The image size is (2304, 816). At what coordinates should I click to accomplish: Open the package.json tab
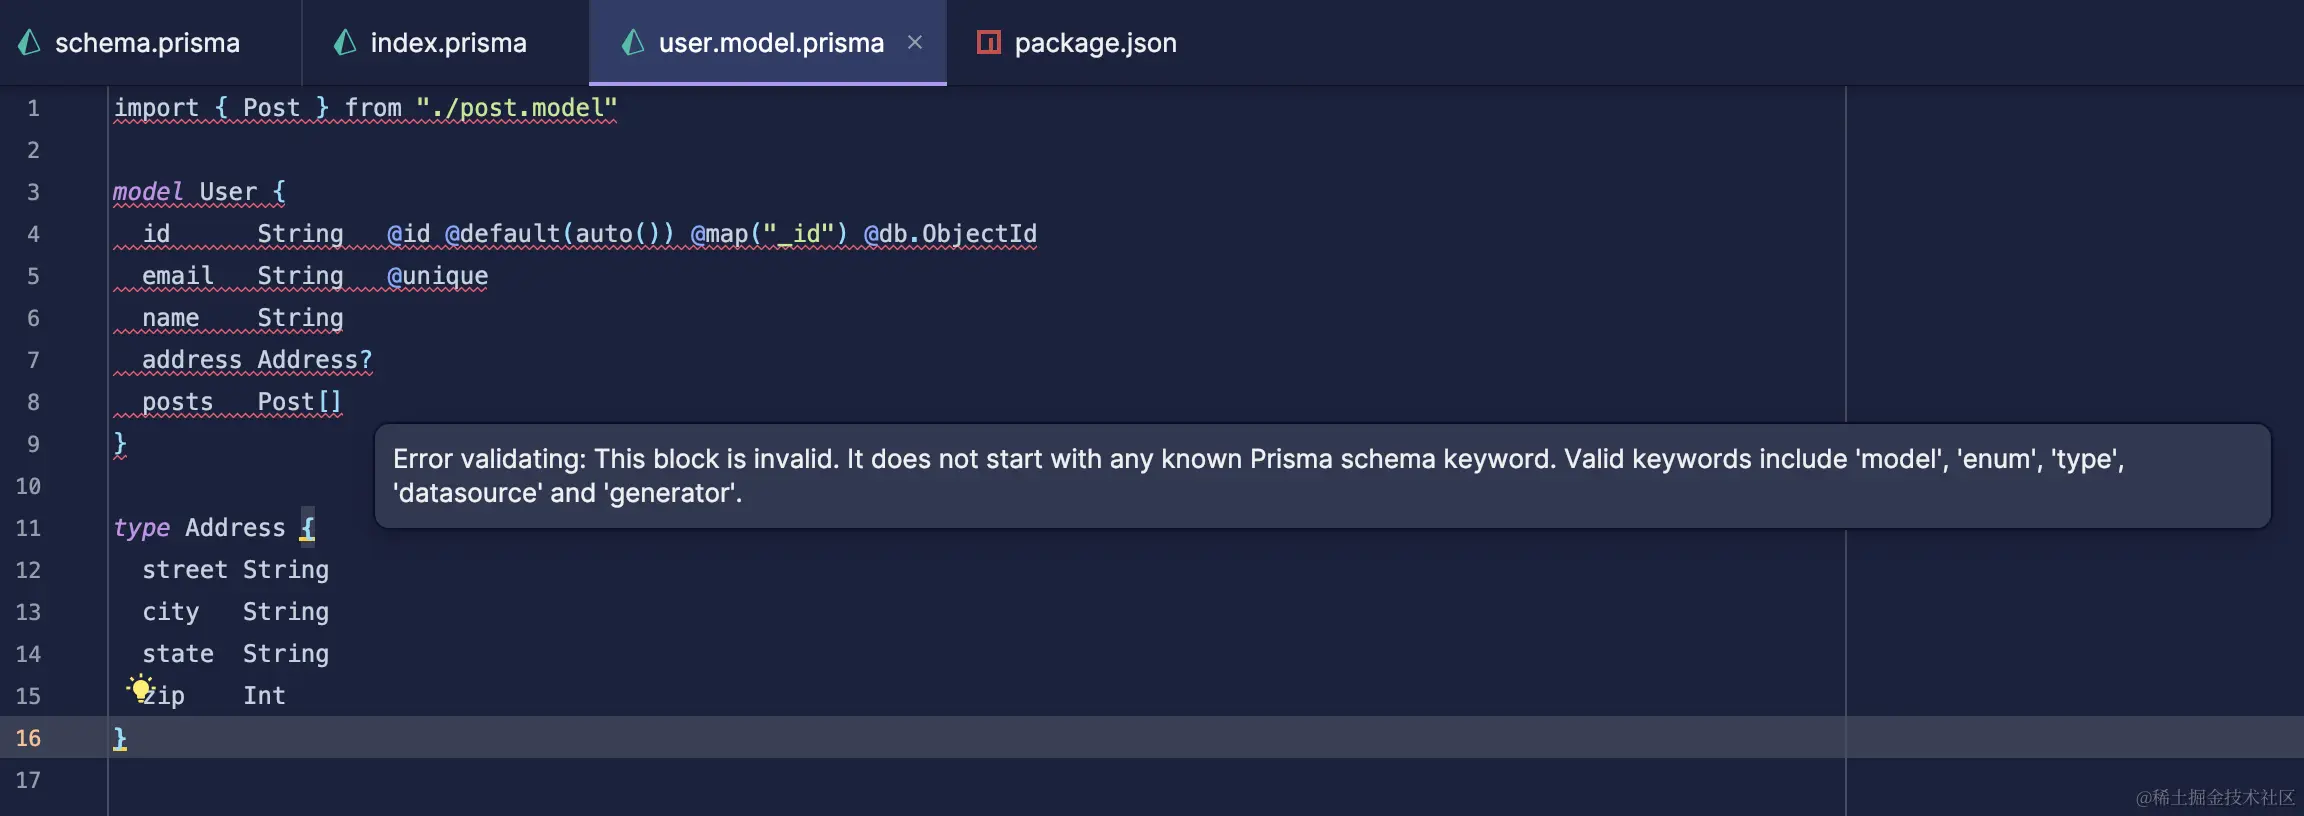1095,43
